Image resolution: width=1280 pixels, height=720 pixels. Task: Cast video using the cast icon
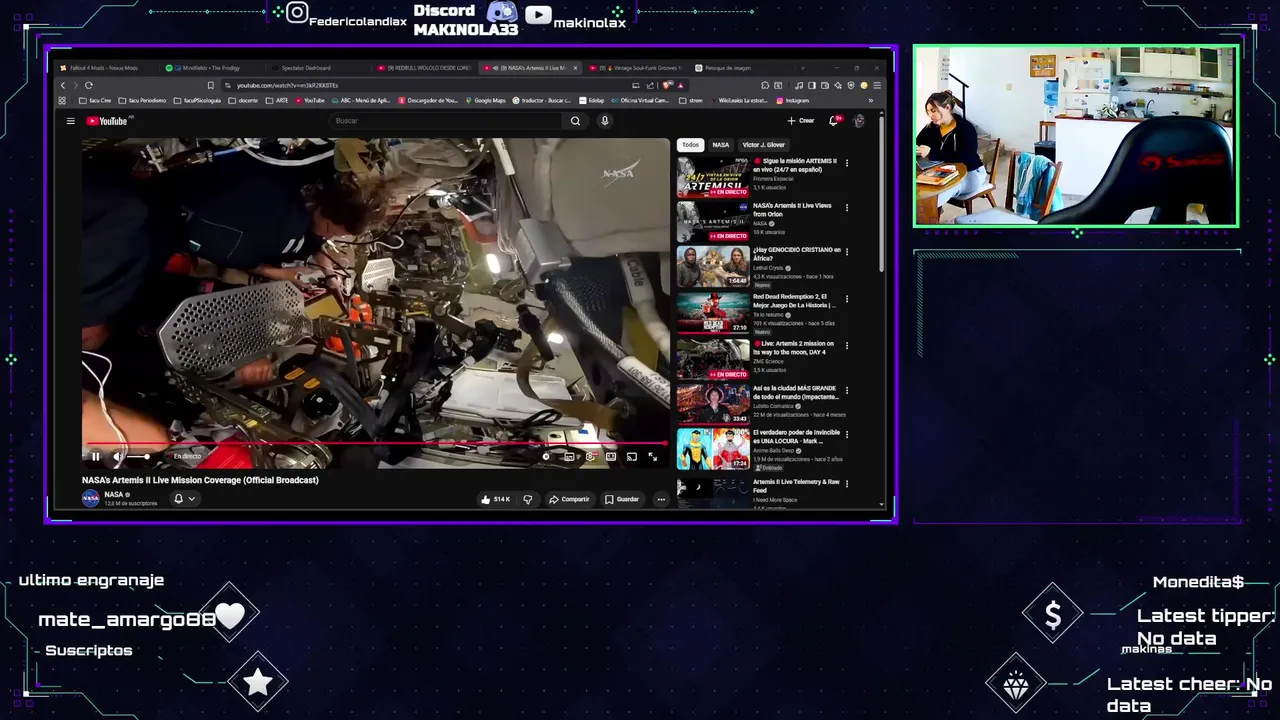632,457
